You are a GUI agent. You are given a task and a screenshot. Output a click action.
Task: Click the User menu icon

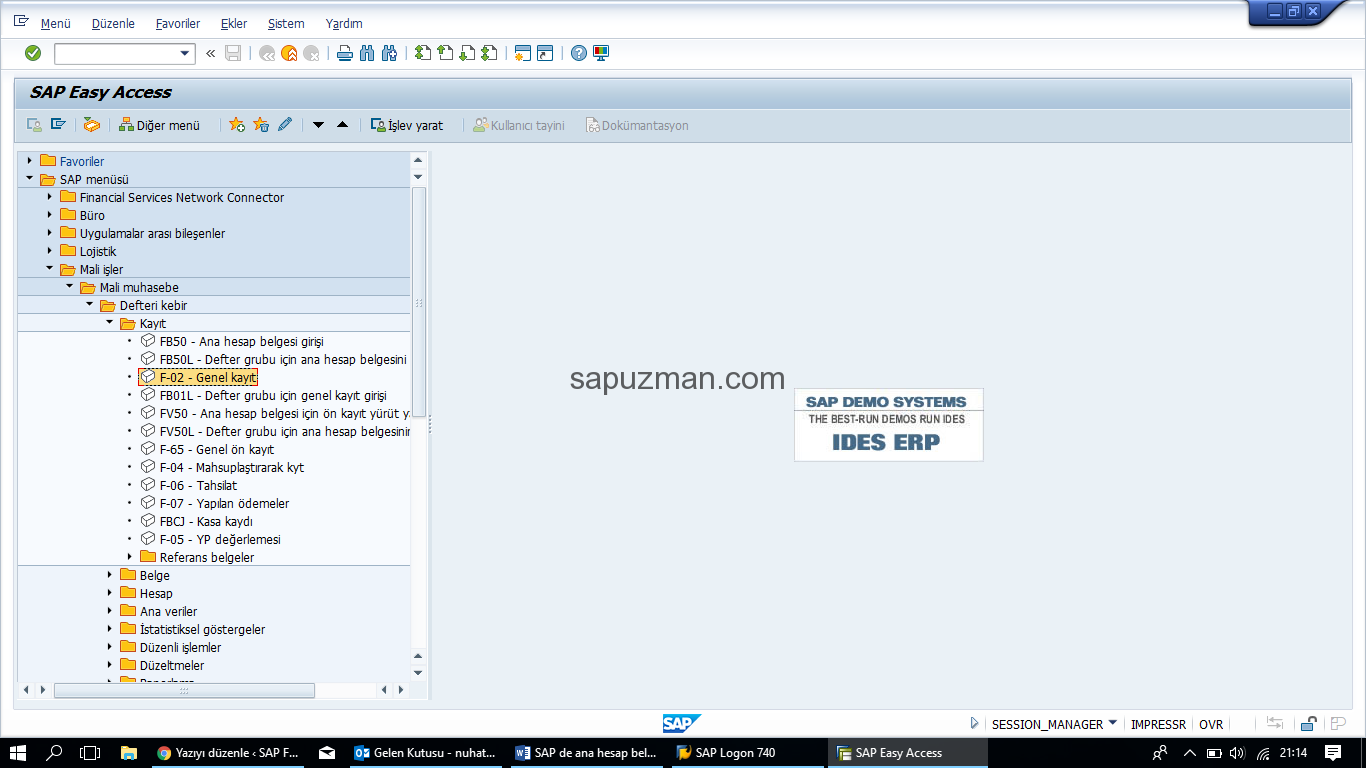click(x=34, y=125)
